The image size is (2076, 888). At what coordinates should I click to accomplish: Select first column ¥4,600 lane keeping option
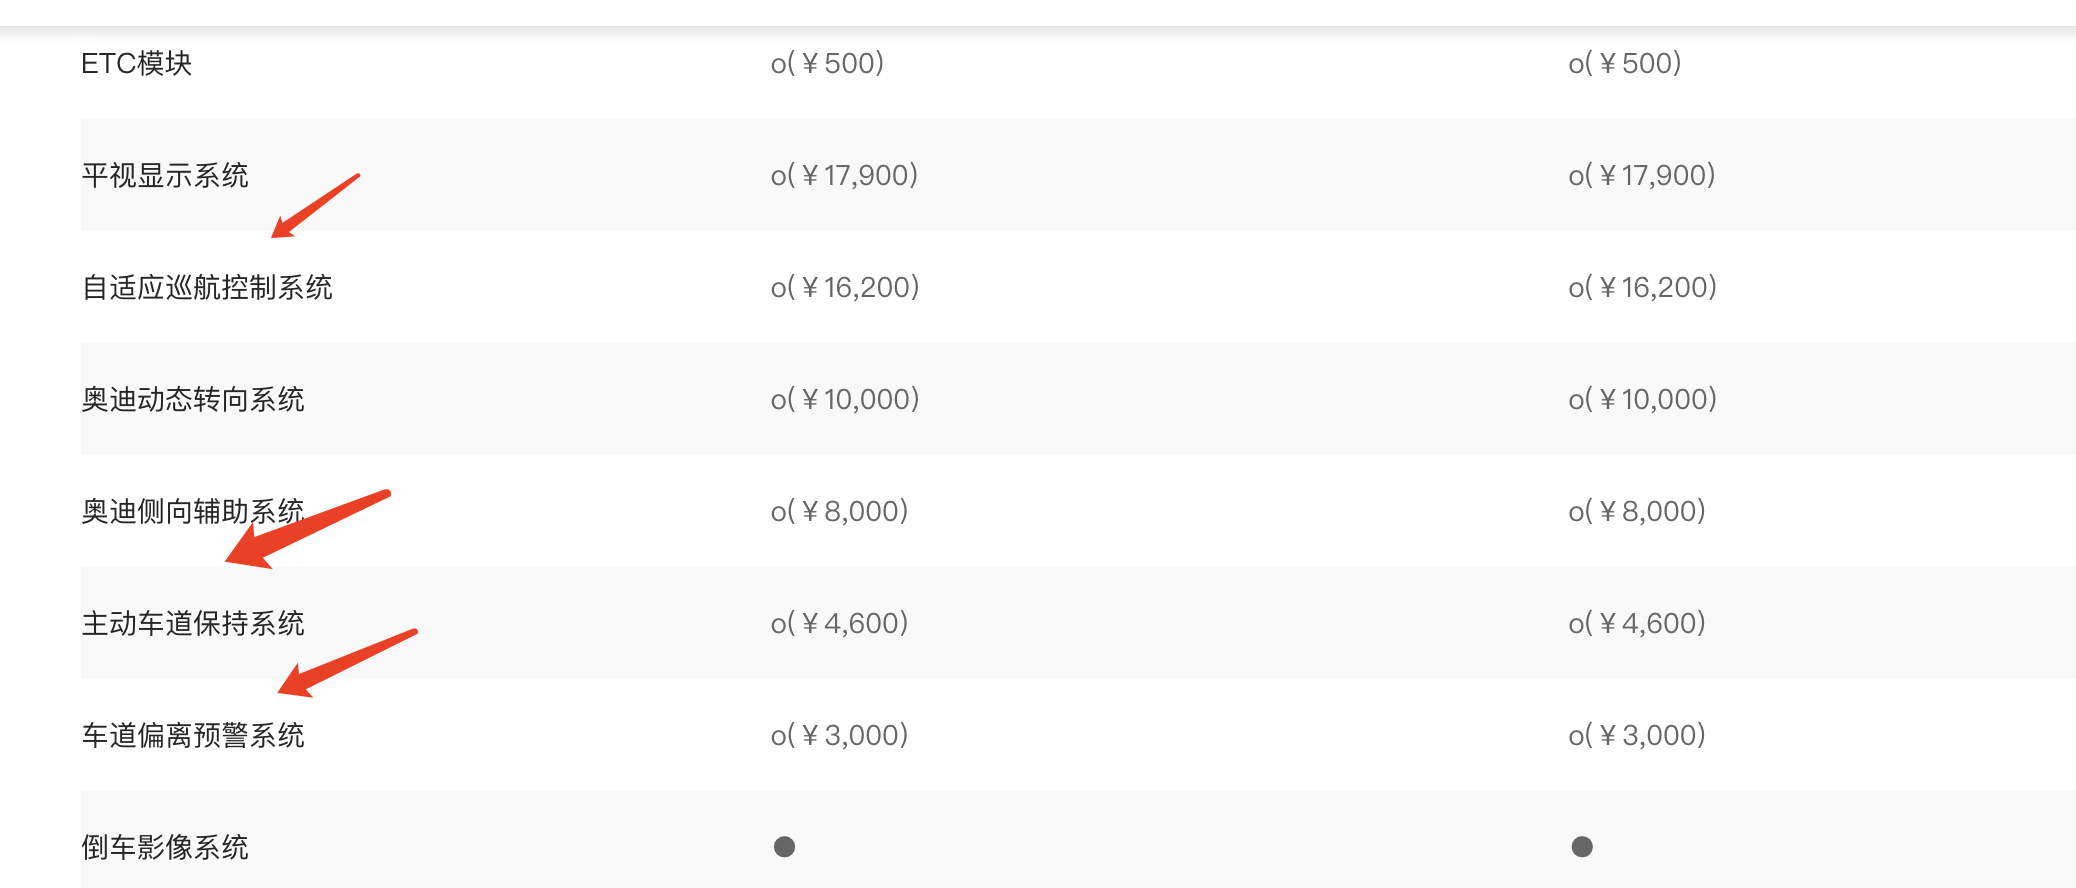coord(839,623)
